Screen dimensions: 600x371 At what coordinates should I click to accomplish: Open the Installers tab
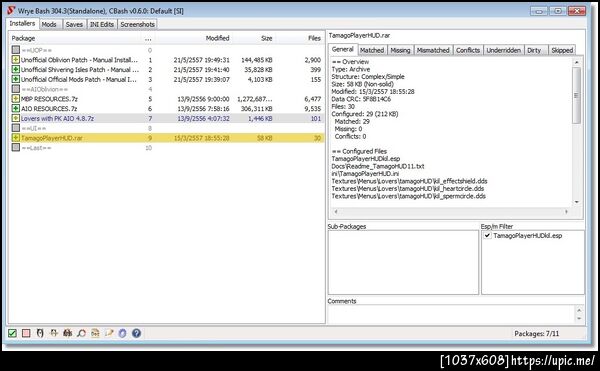coord(22,24)
